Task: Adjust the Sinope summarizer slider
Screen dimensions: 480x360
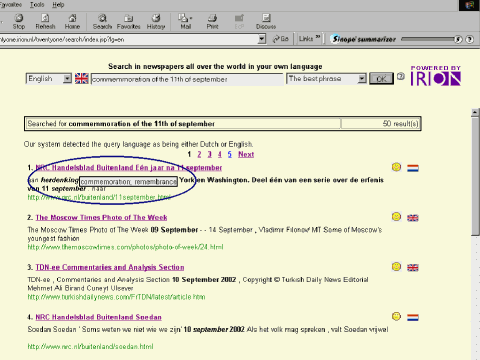Action: coord(427,39)
